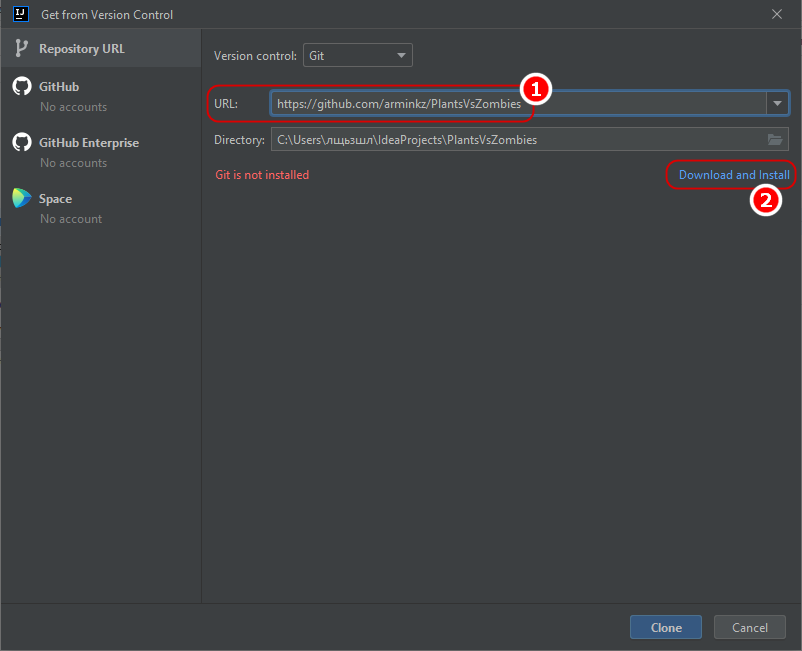Screen dimensions: 802x651
Task: Click the Clone button
Action: click(x=666, y=627)
